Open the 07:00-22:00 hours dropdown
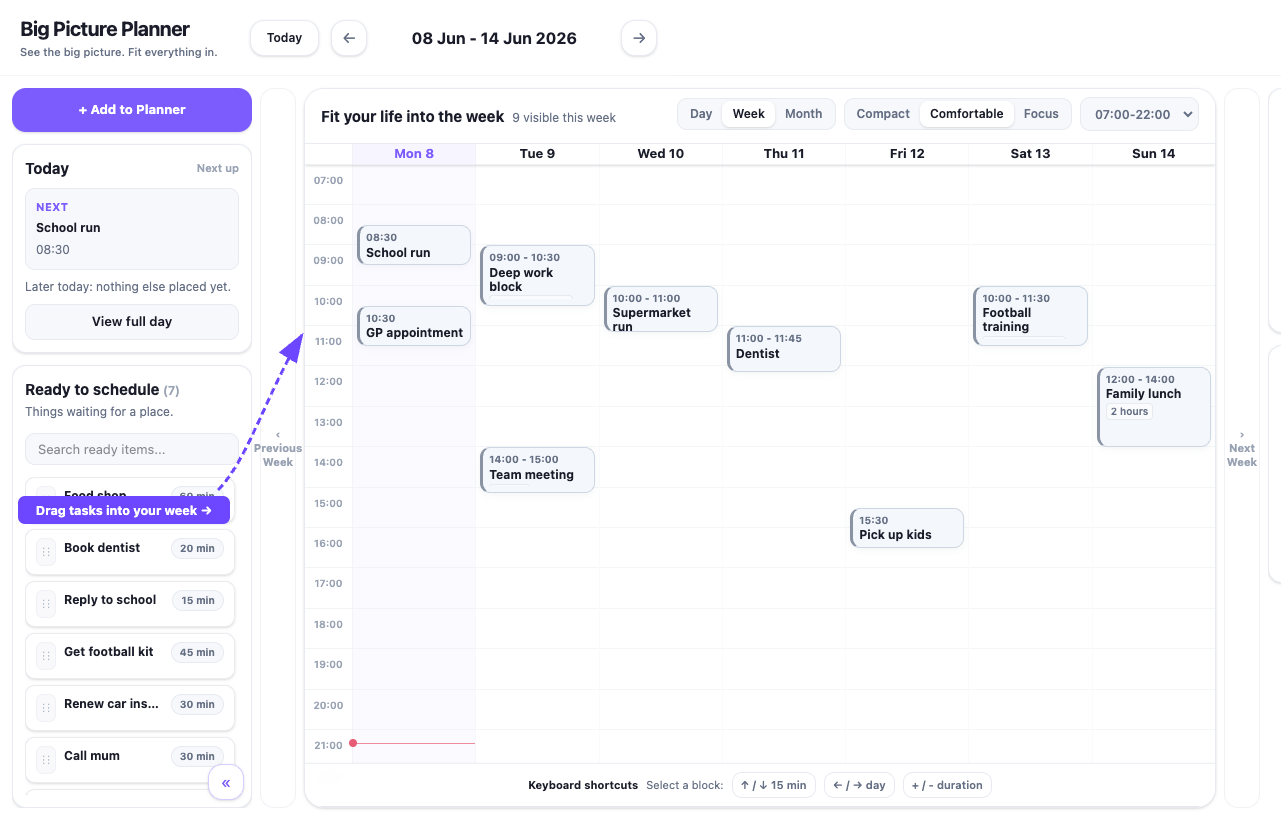Screen dimensions: 1281x820 pos(1139,114)
